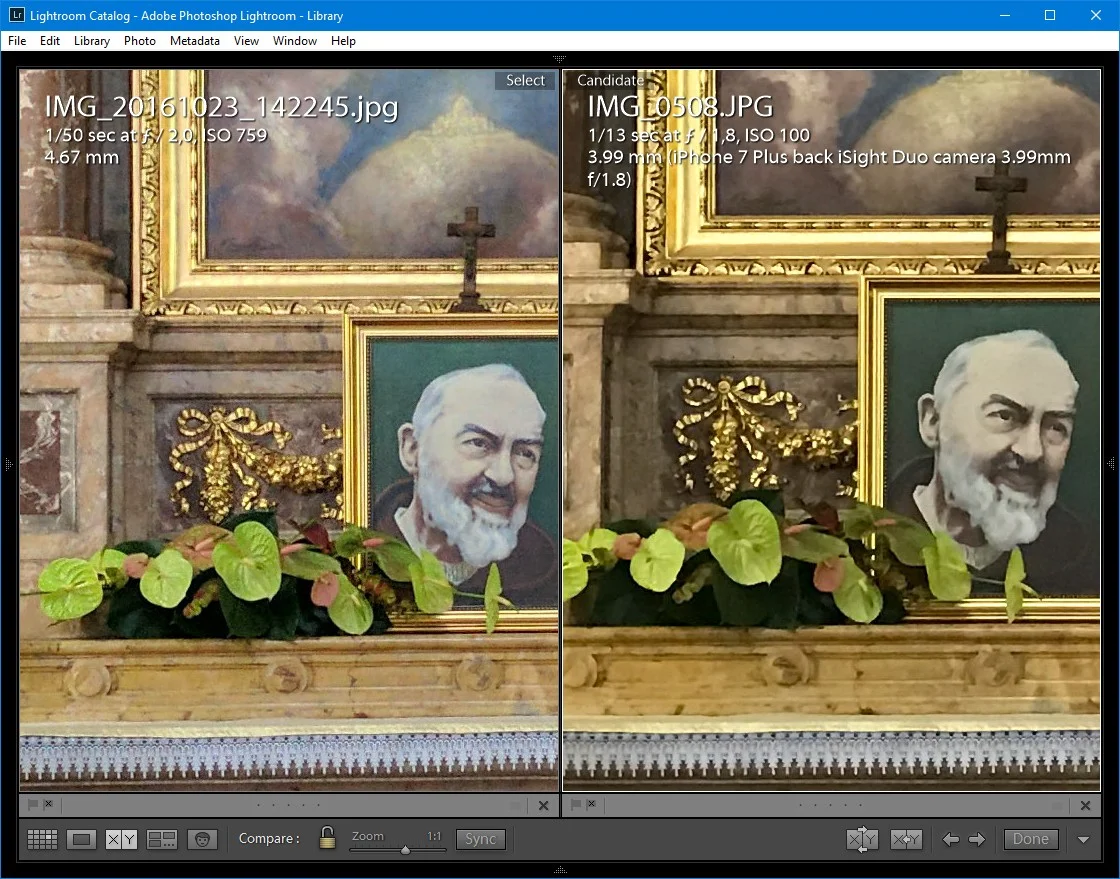Open the Library menu

coord(92,41)
